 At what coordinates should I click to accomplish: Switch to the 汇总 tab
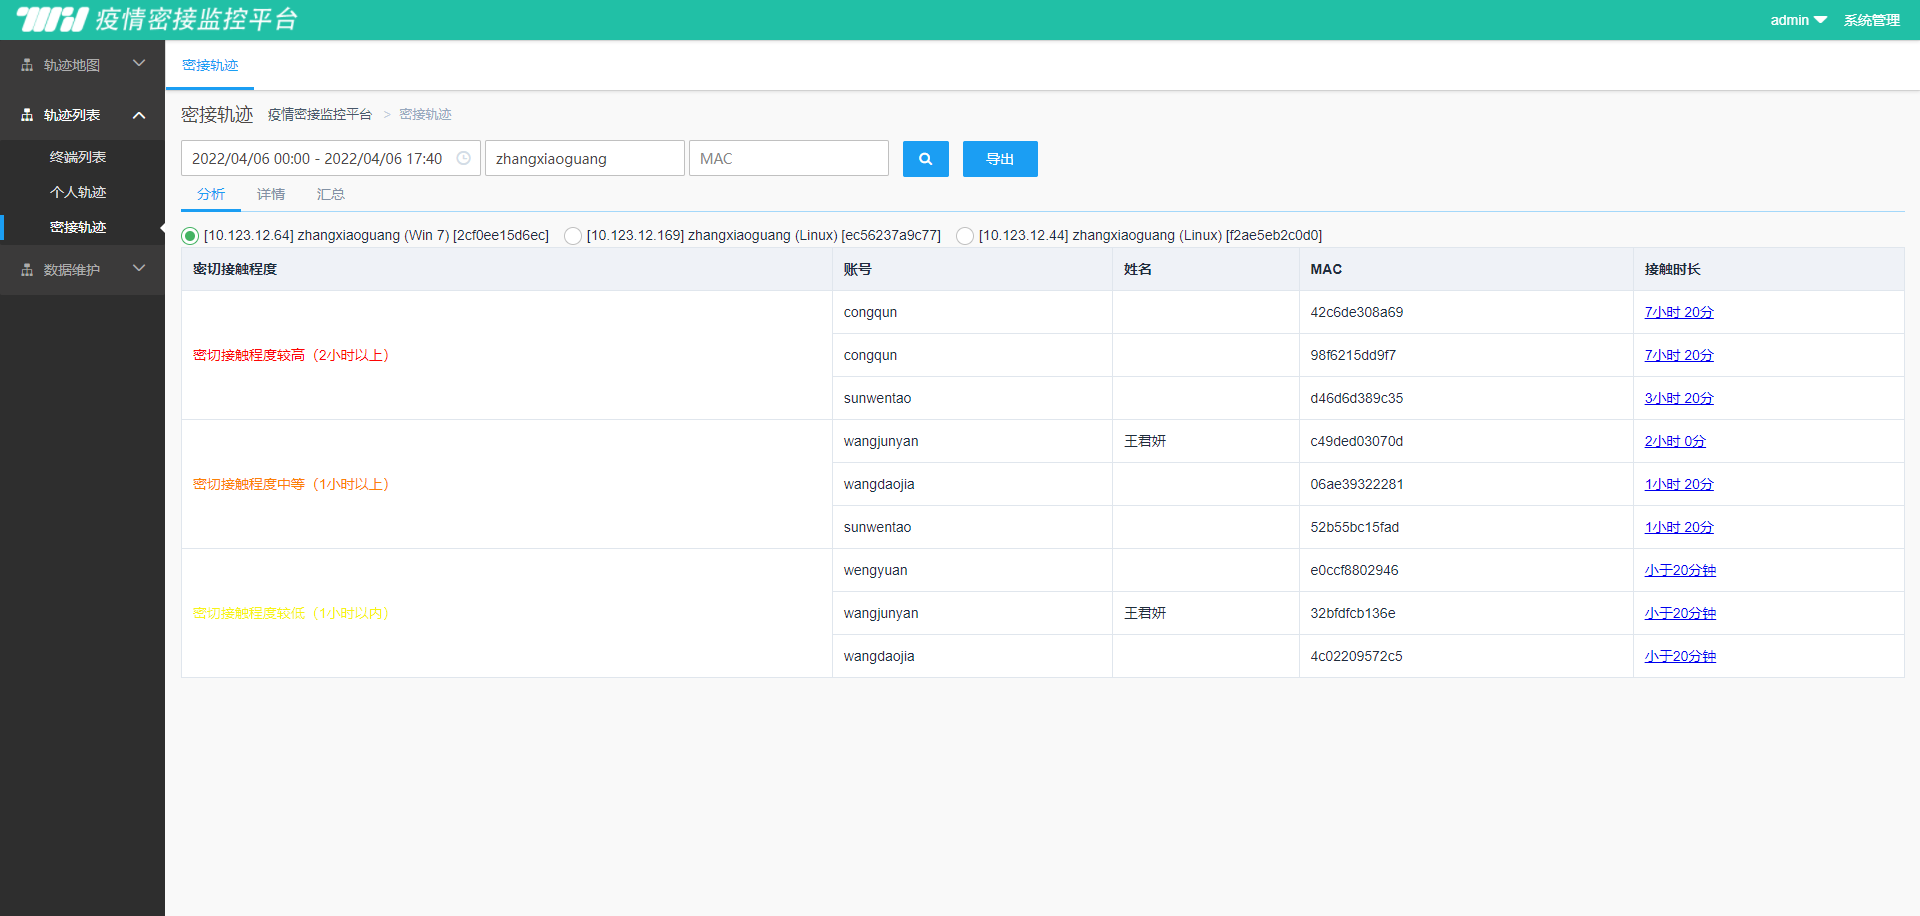click(331, 194)
